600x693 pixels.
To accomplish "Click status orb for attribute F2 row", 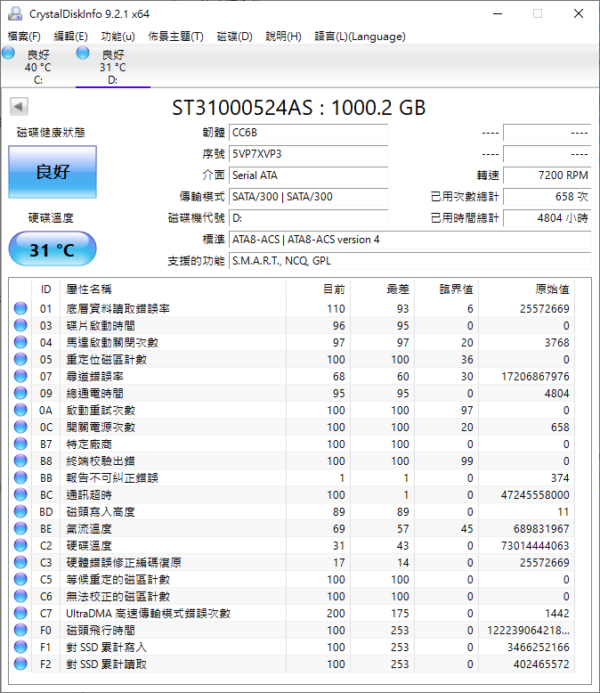I will (20, 664).
